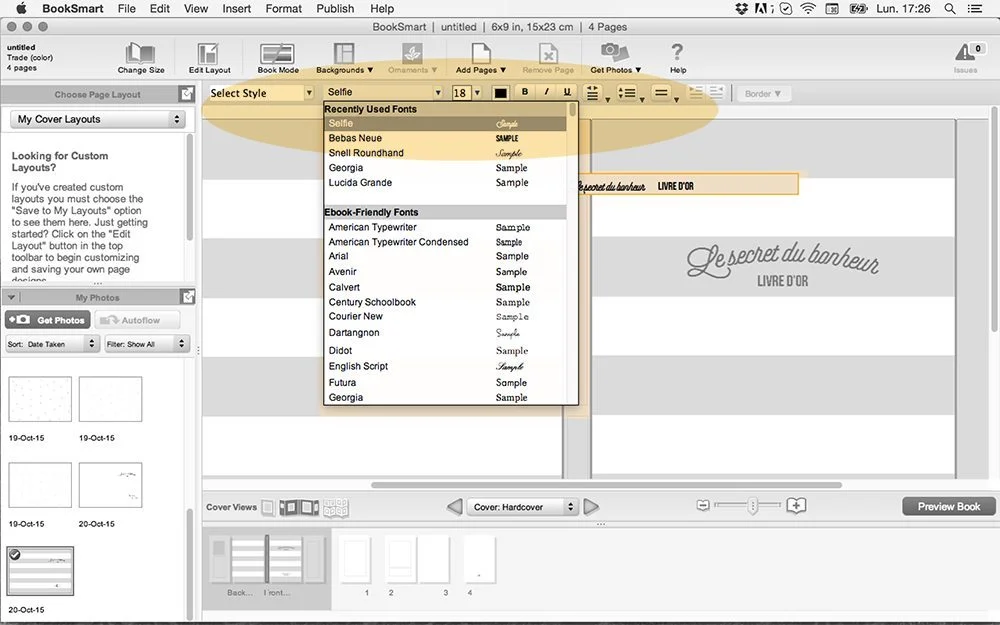Image resolution: width=1000 pixels, height=625 pixels.
Task: Detach the My Photos panel
Action: click(187, 297)
